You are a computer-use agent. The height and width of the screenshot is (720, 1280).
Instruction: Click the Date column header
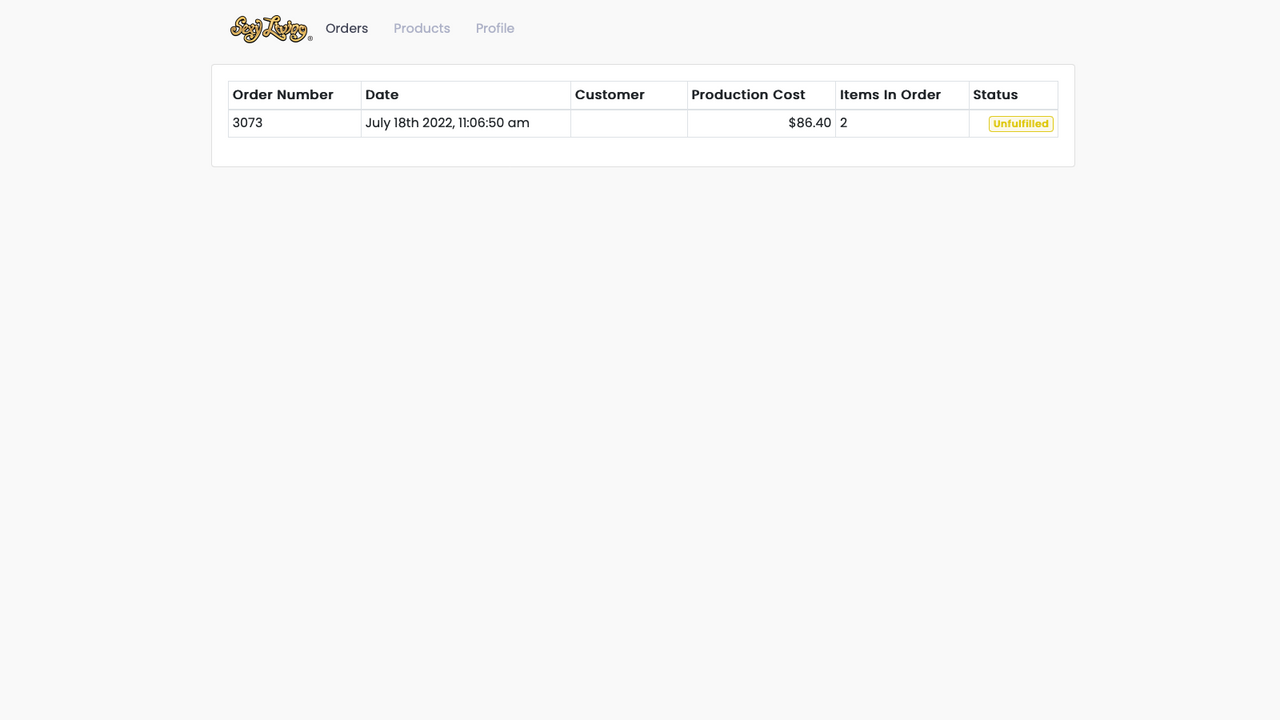pyautogui.click(x=382, y=94)
